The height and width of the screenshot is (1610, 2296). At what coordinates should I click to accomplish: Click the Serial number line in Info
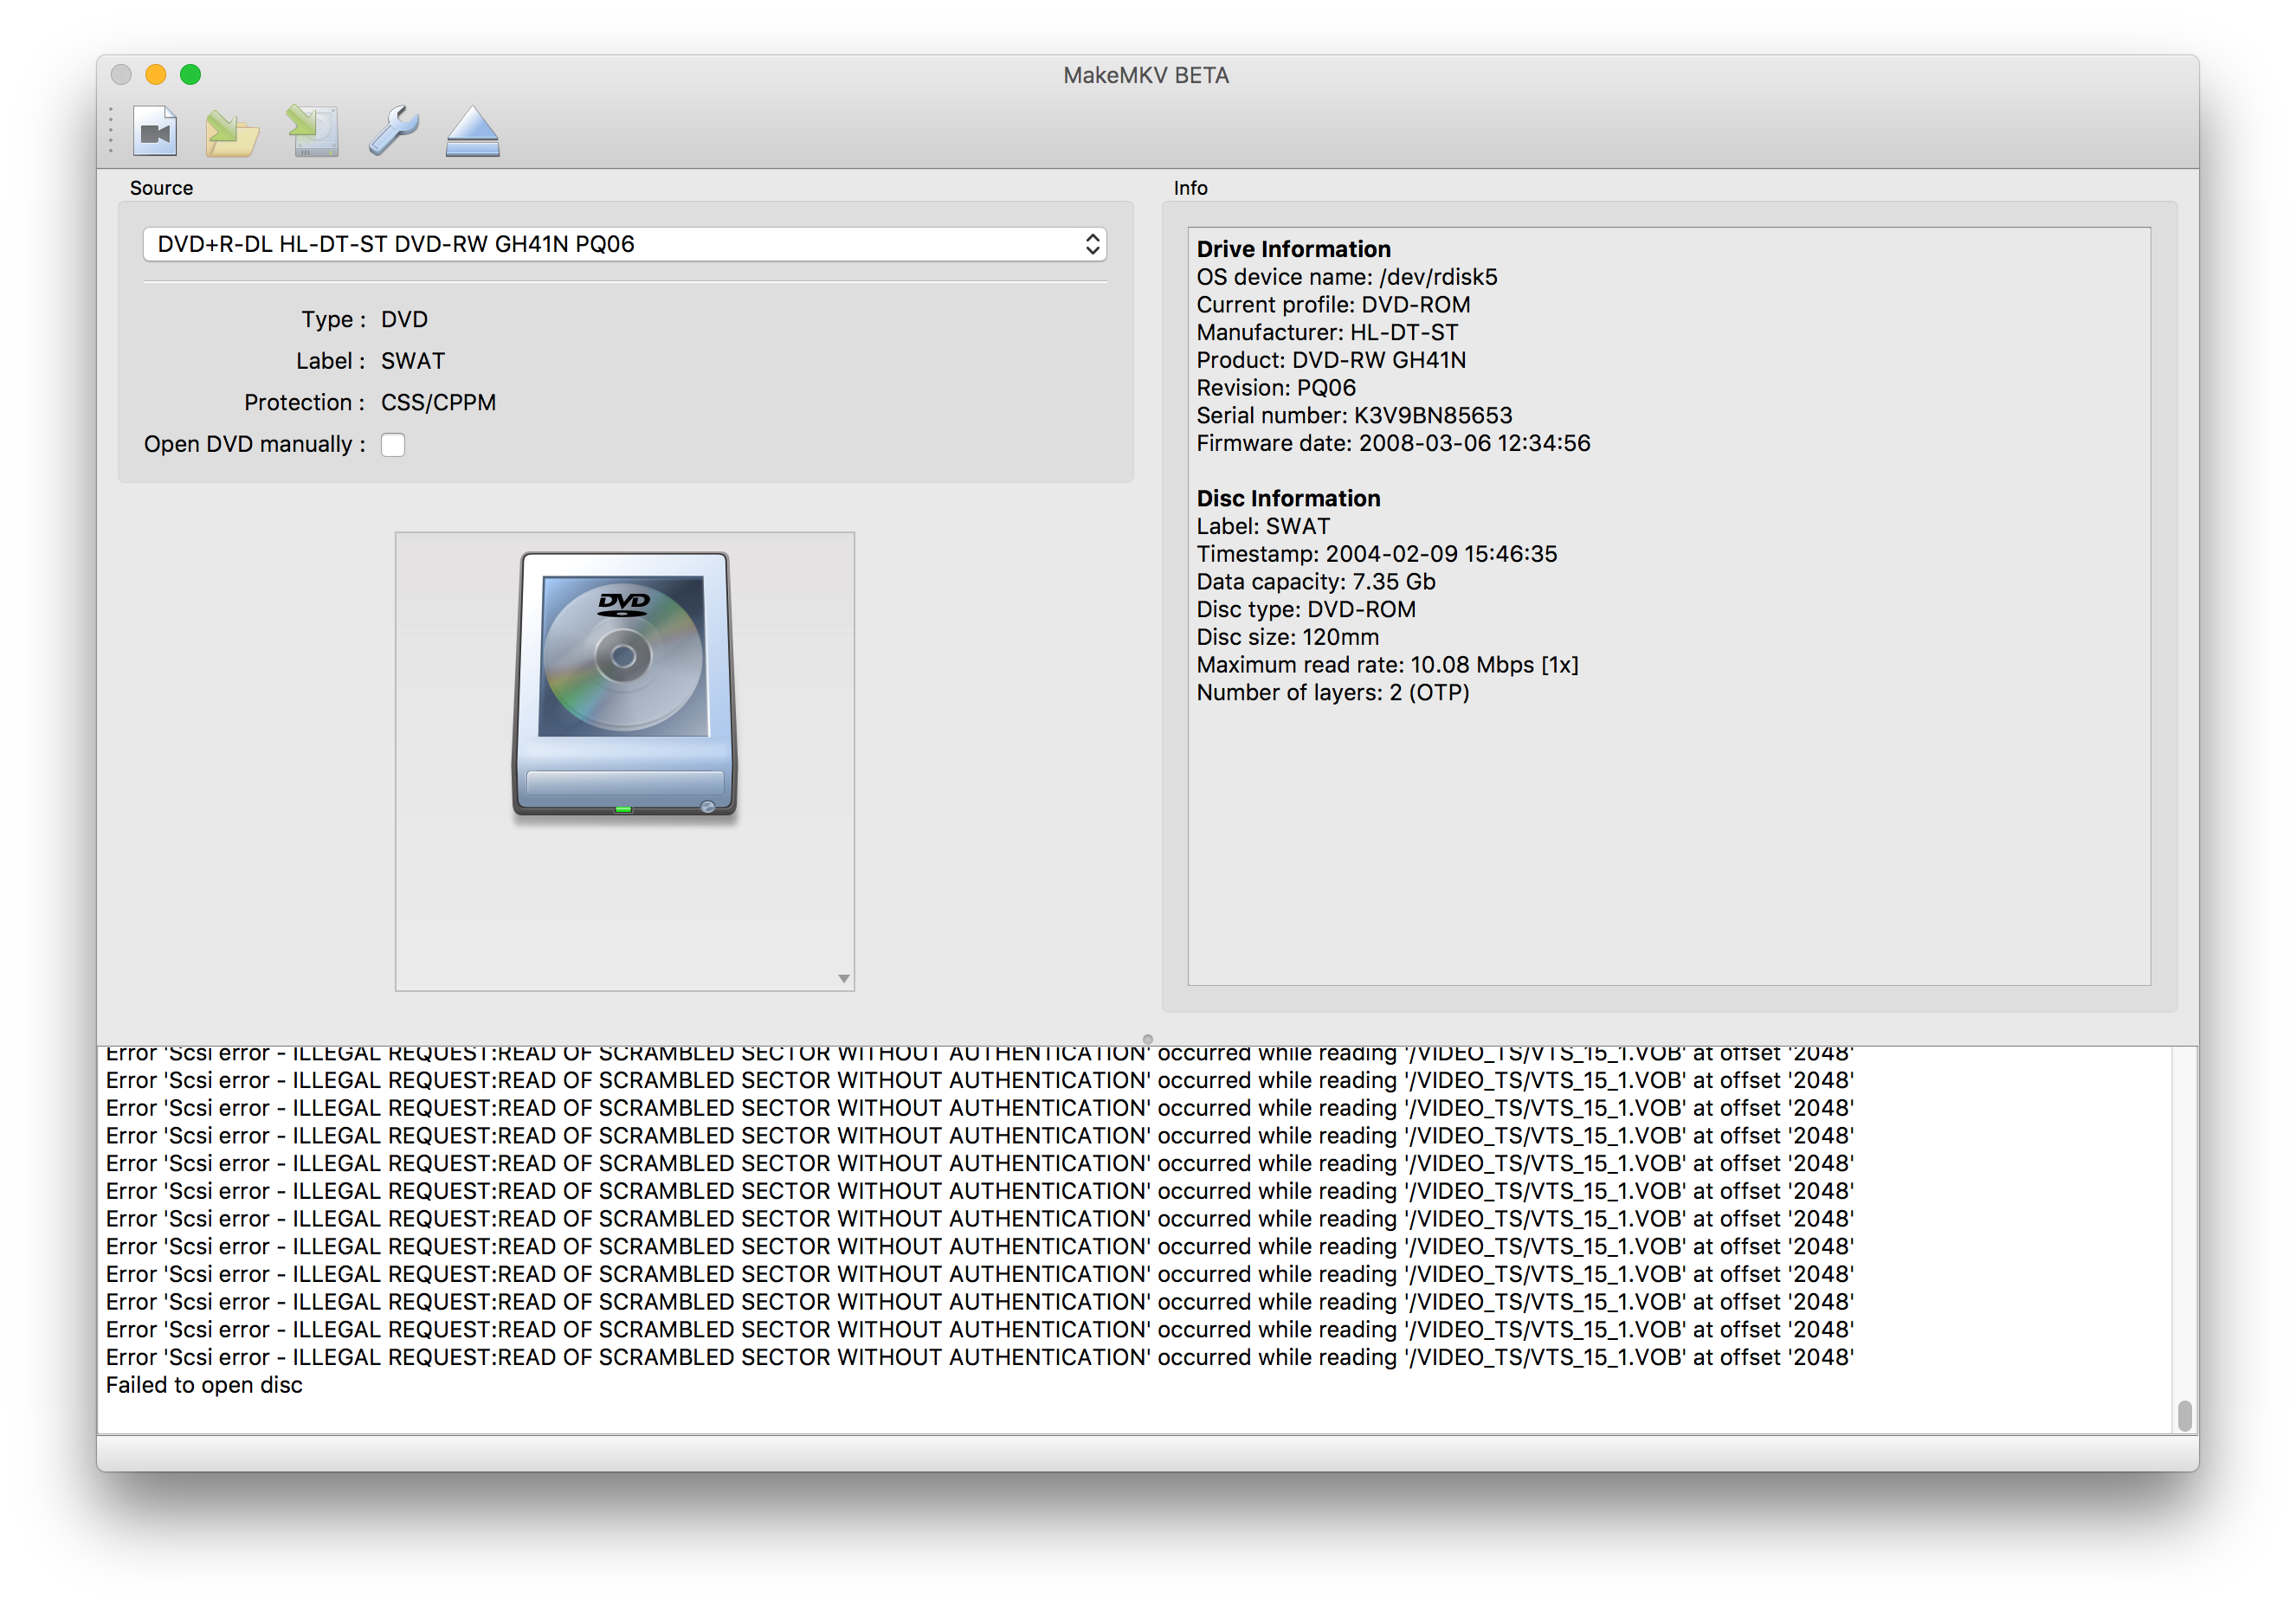coord(1354,415)
